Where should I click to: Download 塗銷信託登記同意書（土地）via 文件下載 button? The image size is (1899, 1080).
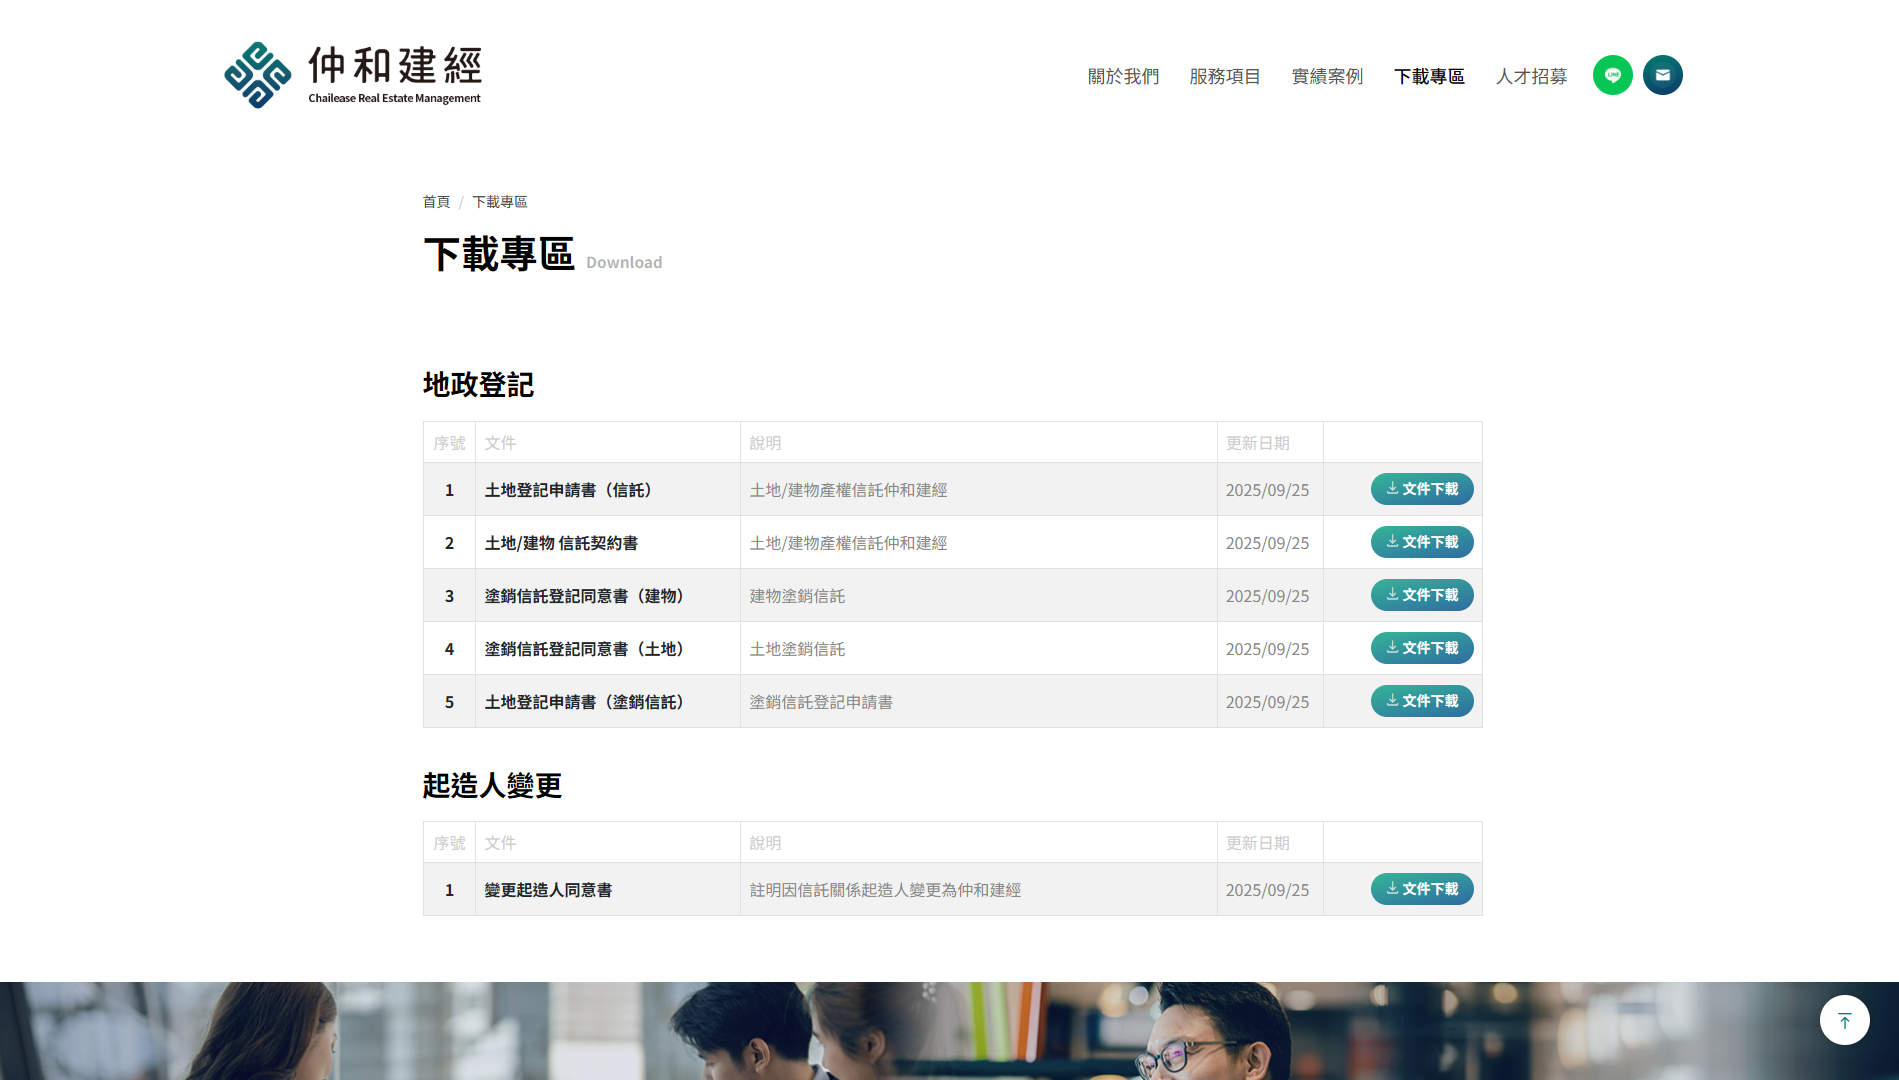click(1422, 647)
